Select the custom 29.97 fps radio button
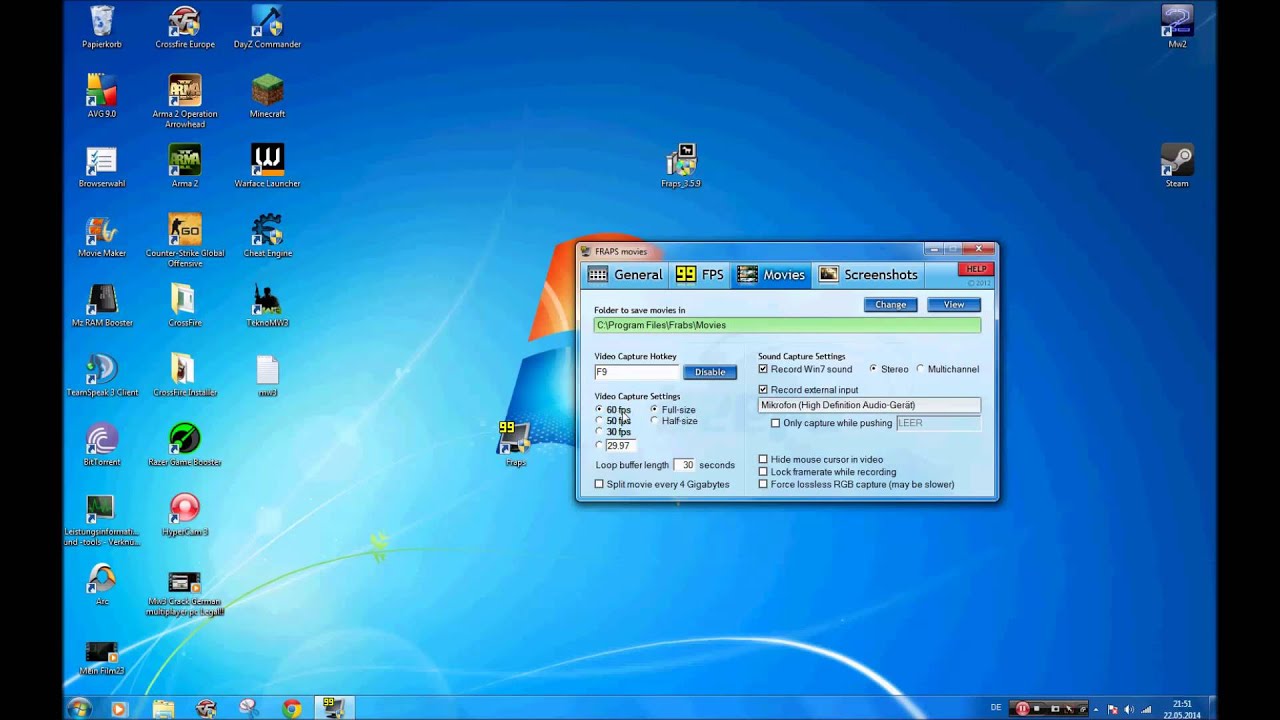The height and width of the screenshot is (720, 1280). 599,445
